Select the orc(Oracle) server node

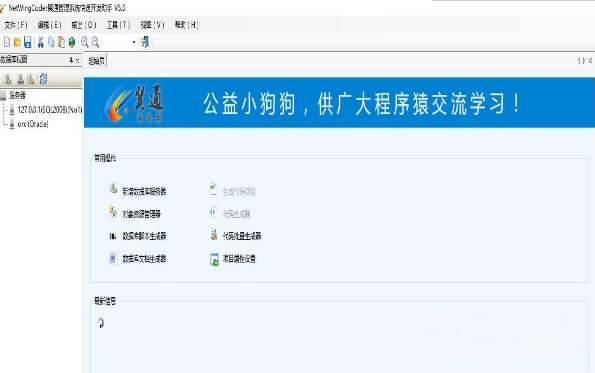pyautogui.click(x=33, y=124)
